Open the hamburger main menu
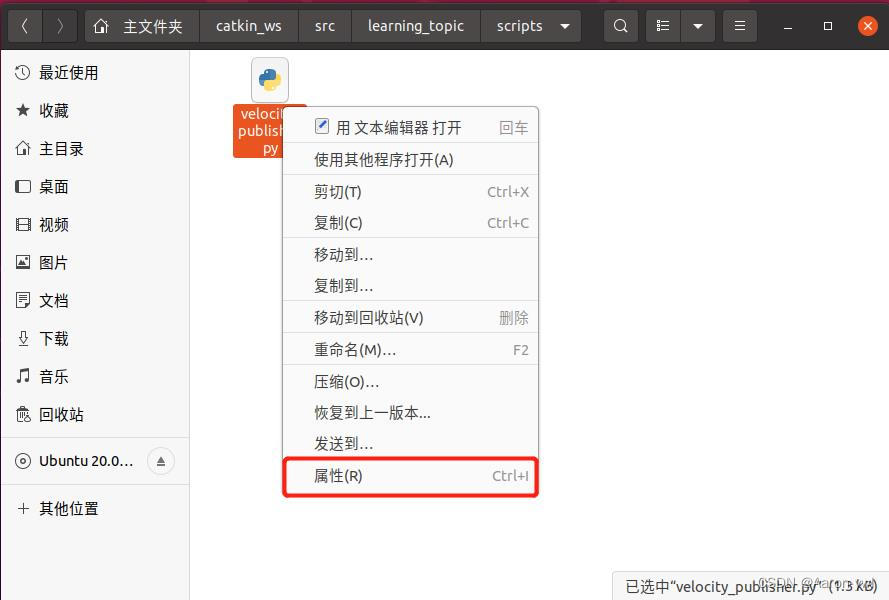Screen dimensions: 889x600 (740, 26)
